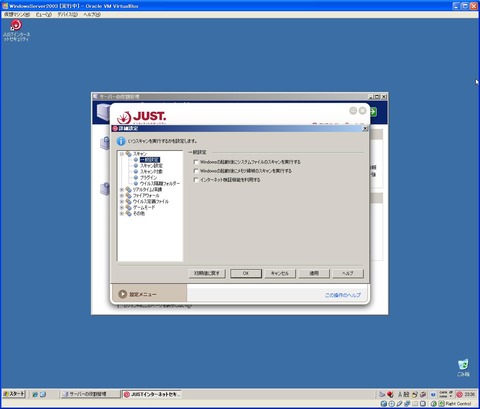Open the この操作のヘルプ link

(343, 295)
